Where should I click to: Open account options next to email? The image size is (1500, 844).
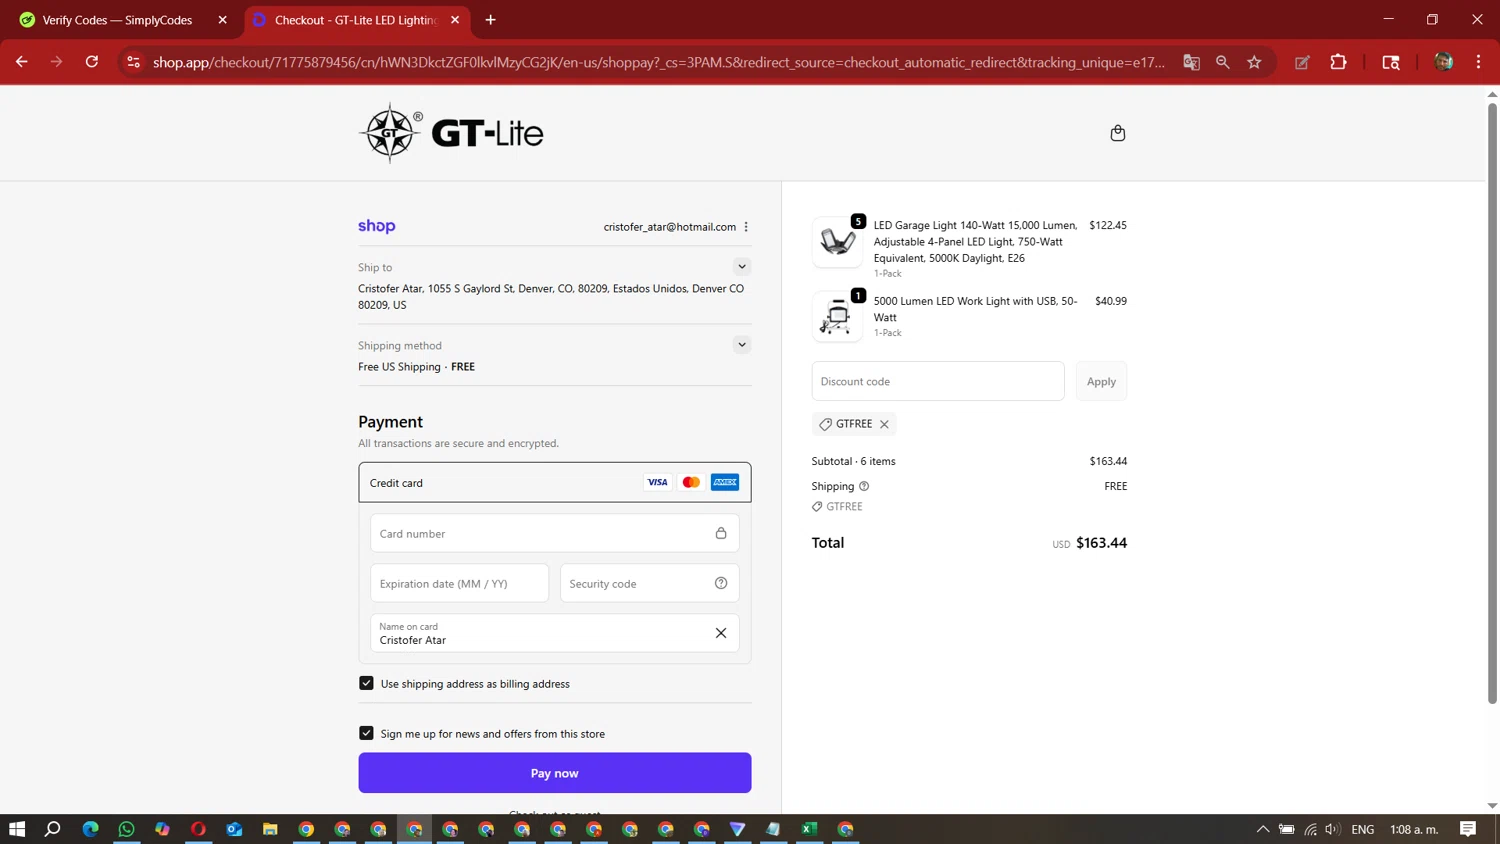pyautogui.click(x=746, y=227)
